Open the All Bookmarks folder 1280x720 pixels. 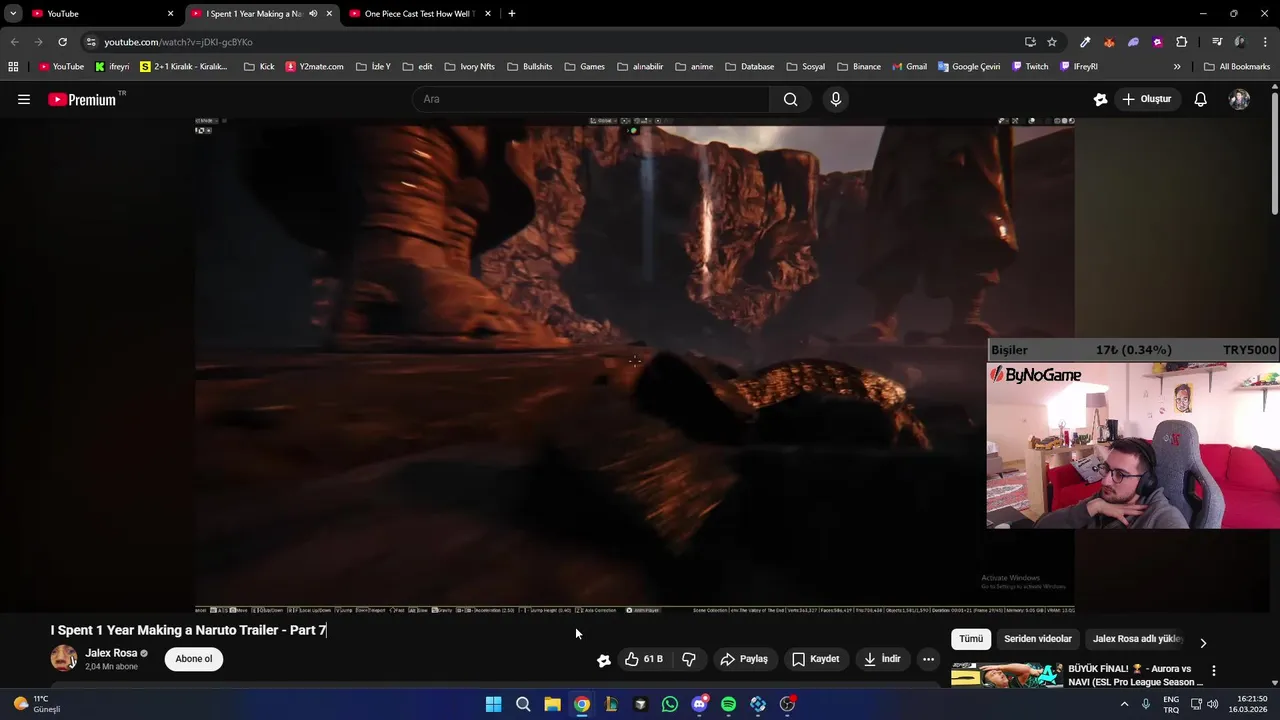(x=1237, y=67)
